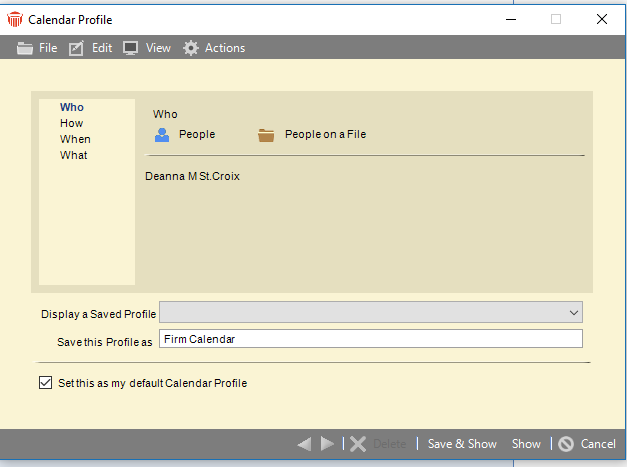Image resolution: width=627 pixels, height=467 pixels.
Task: Choose People to add to the profile
Action: (x=197, y=134)
